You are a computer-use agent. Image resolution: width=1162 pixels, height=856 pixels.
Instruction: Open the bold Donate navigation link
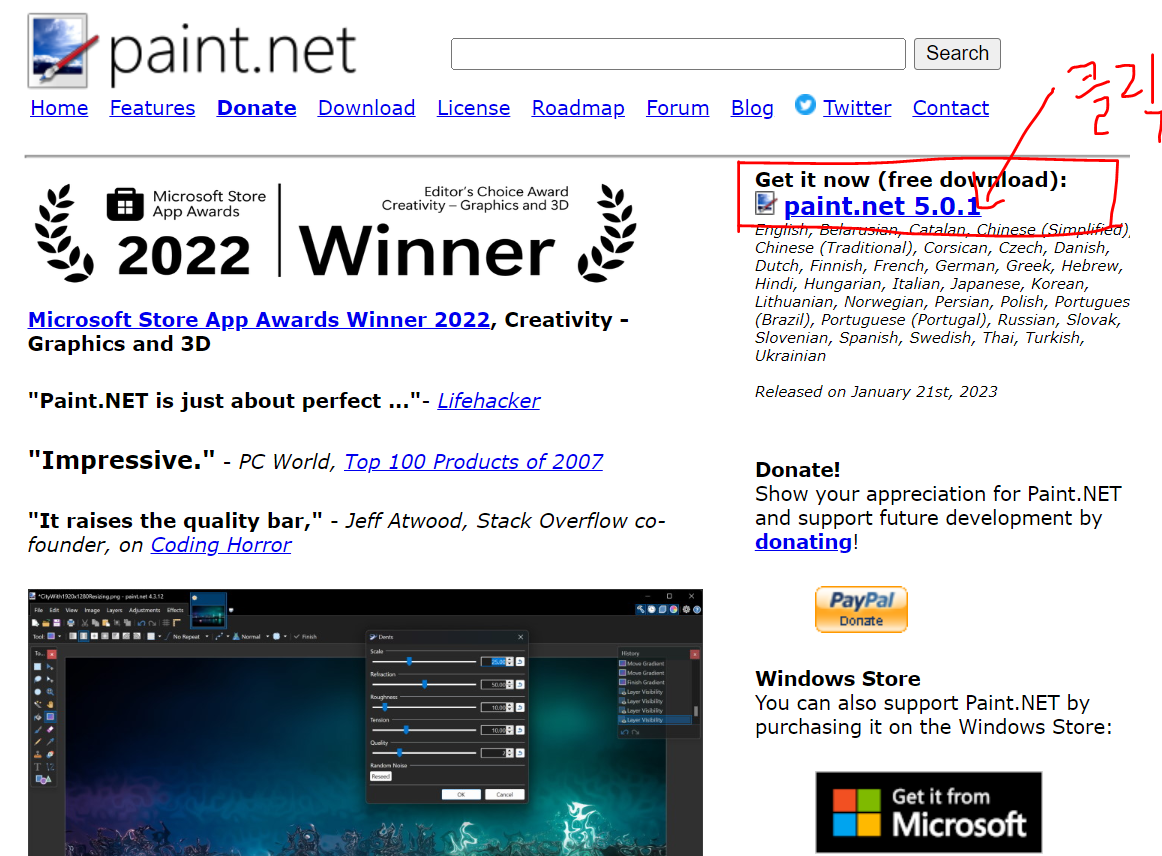[256, 108]
